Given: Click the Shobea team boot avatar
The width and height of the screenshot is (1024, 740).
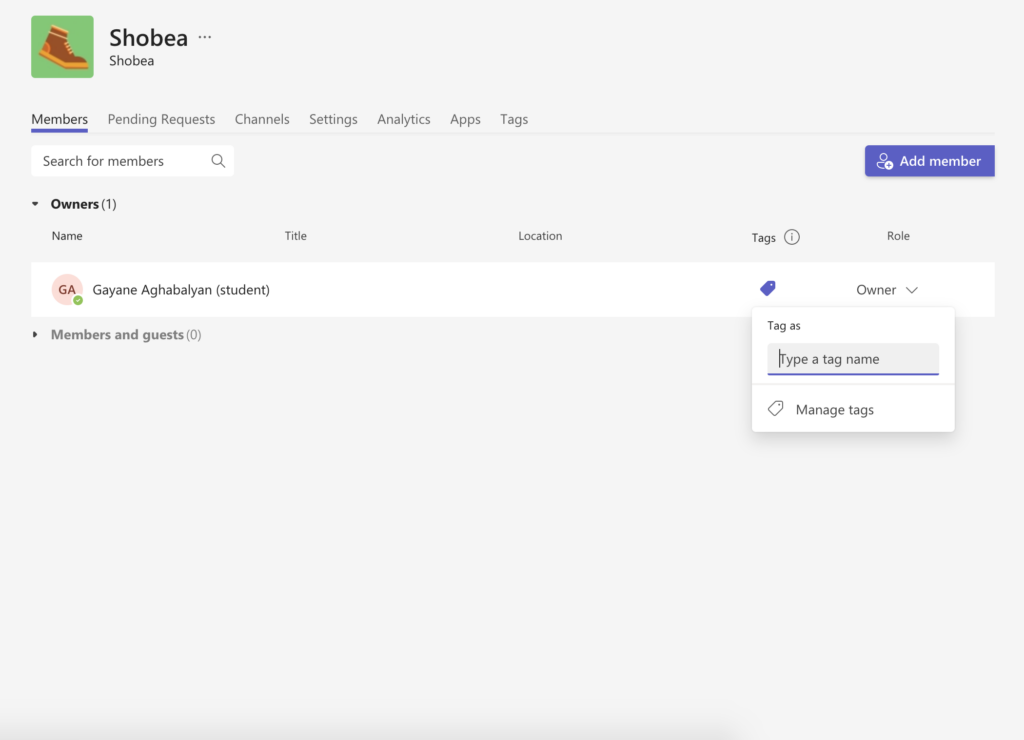Looking at the screenshot, I should coord(62,47).
